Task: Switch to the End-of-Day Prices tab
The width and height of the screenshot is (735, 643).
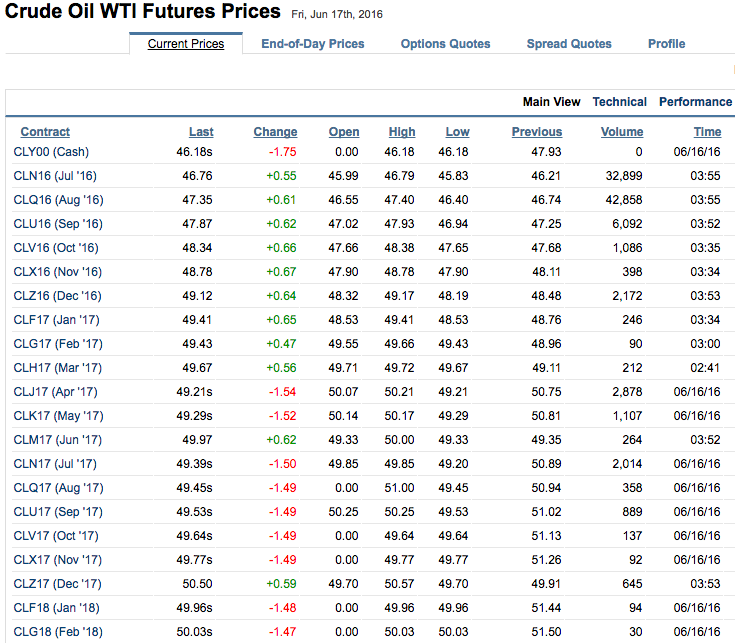Action: pos(312,44)
